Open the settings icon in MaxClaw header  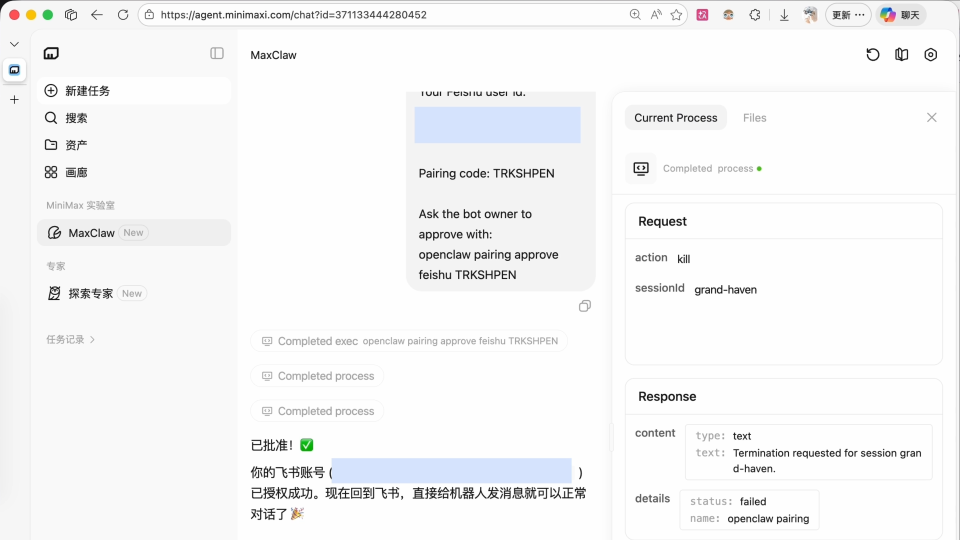[x=931, y=54]
